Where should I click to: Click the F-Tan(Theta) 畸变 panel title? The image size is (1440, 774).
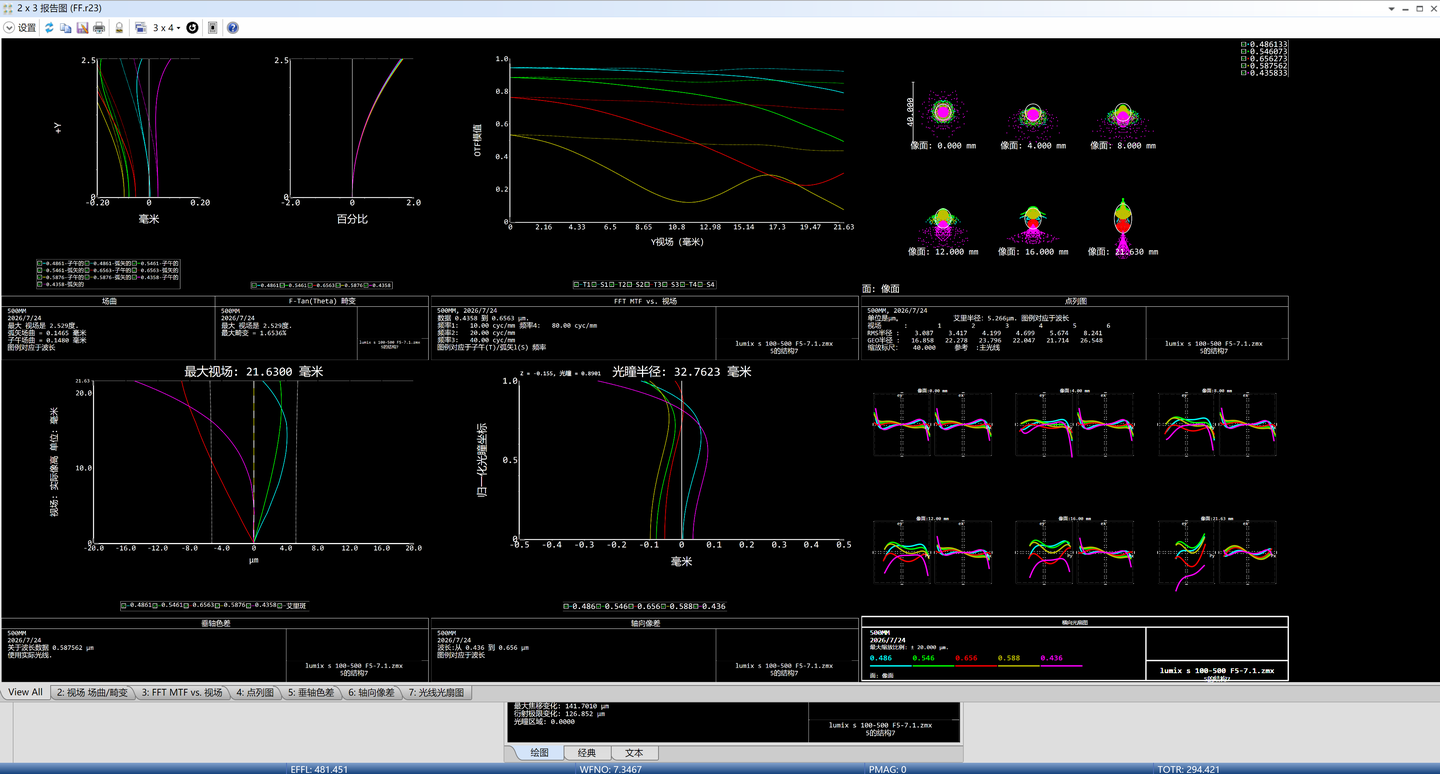(x=322, y=300)
